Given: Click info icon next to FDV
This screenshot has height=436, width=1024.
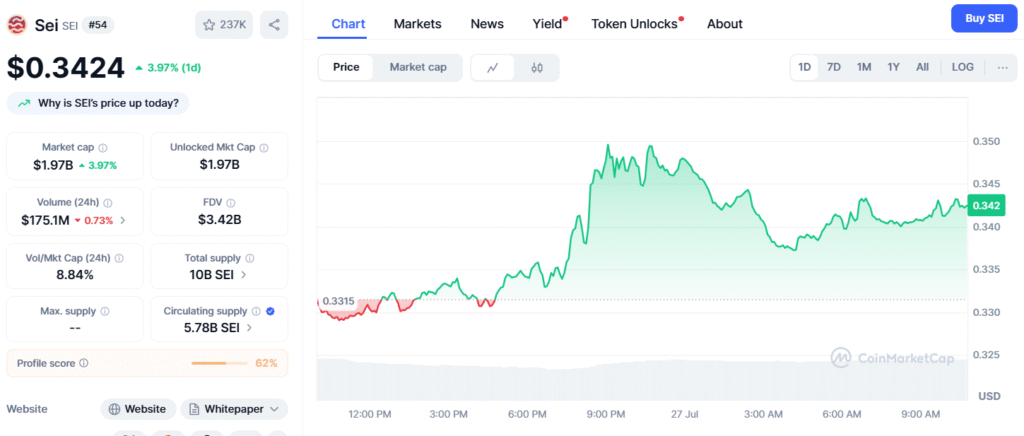Looking at the screenshot, I should coord(231,203).
